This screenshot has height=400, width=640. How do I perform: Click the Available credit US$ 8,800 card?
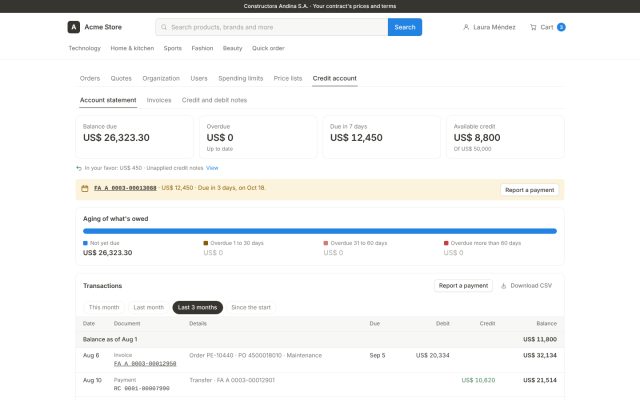pyautogui.click(x=505, y=137)
